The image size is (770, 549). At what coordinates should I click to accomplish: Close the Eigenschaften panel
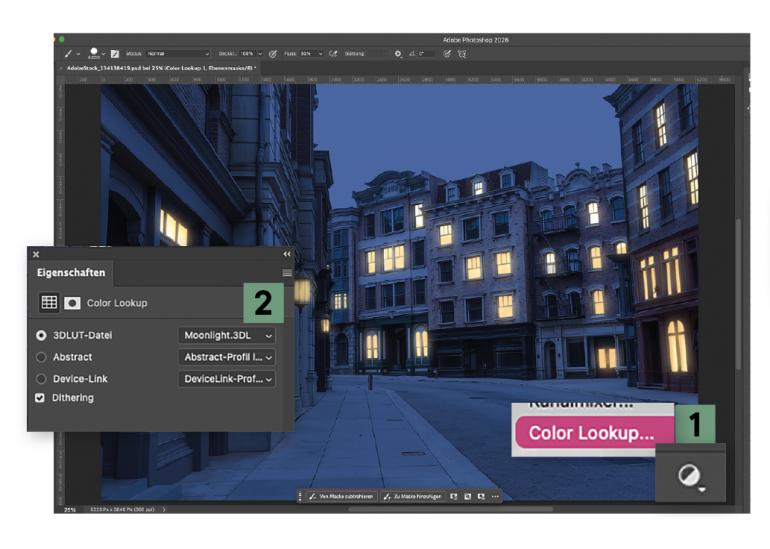click(x=36, y=254)
